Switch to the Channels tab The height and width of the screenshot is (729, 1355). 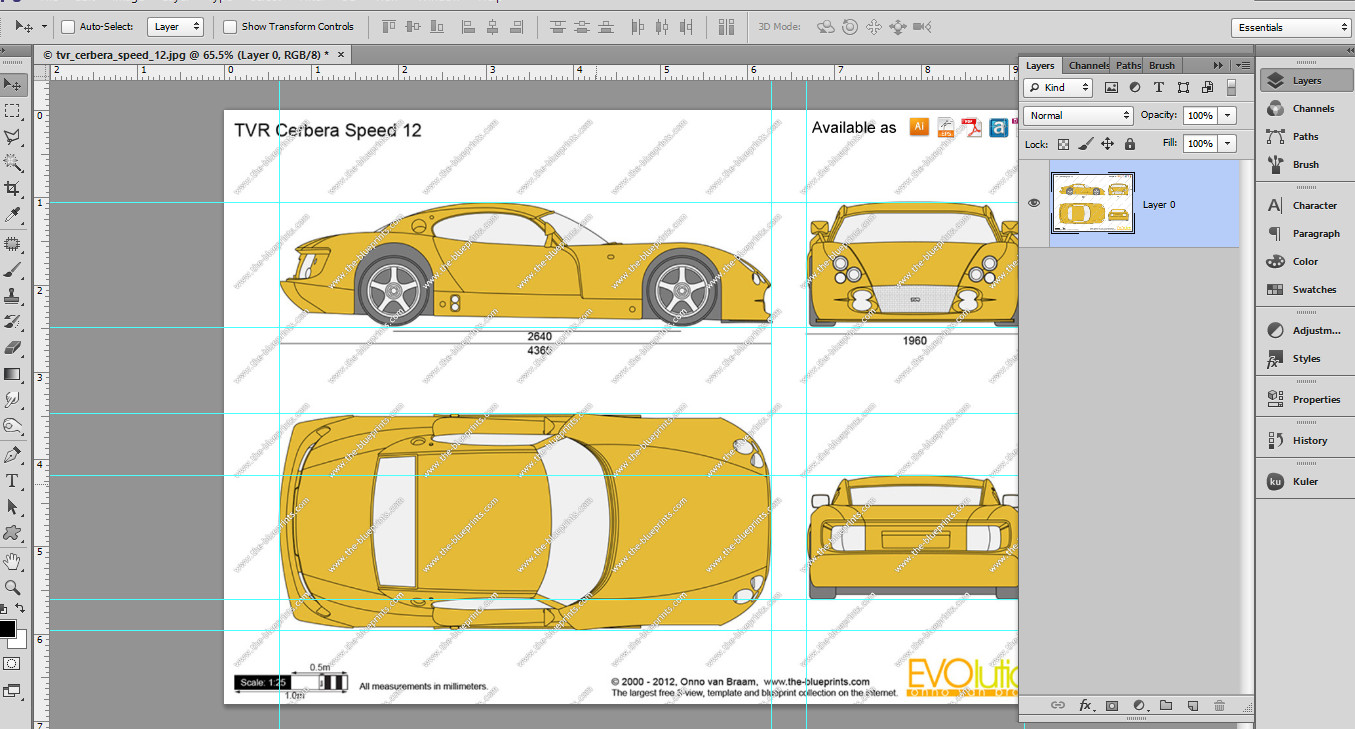point(1087,65)
